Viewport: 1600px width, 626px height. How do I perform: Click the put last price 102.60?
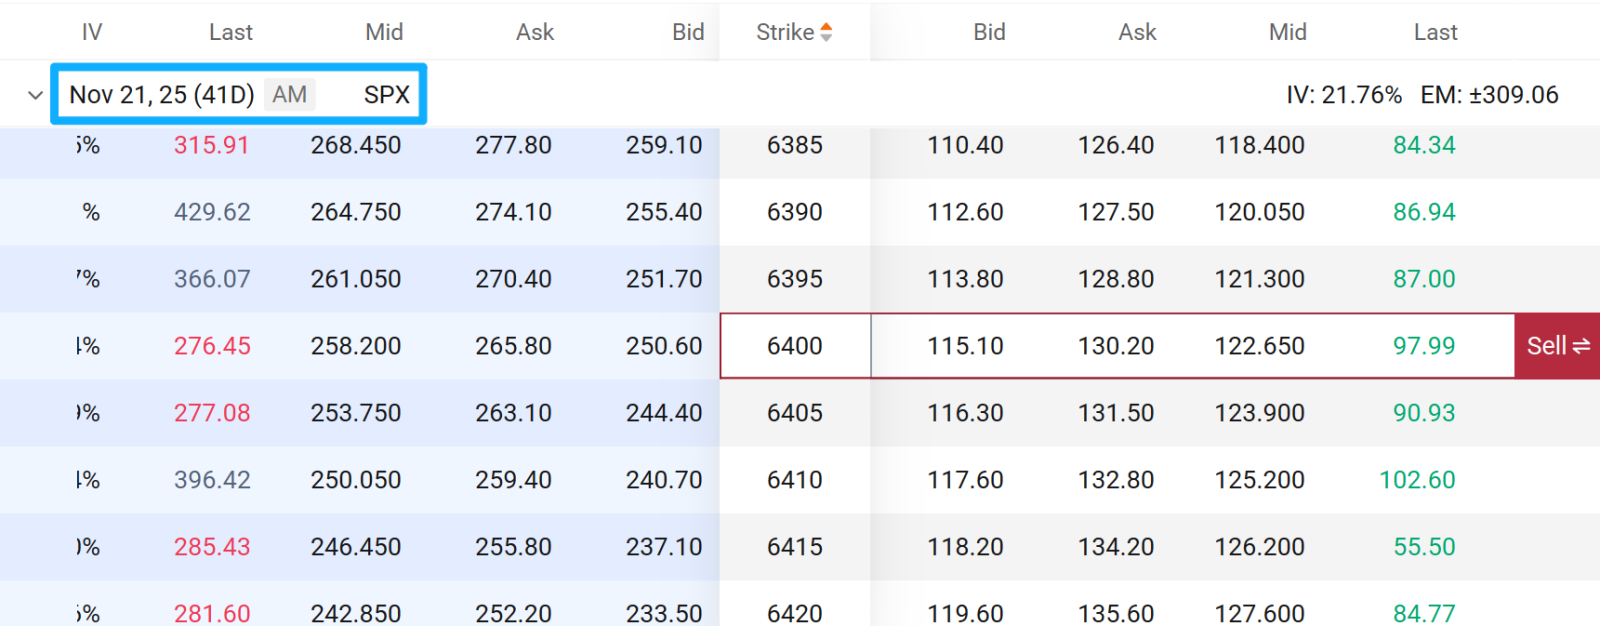coord(1417,480)
